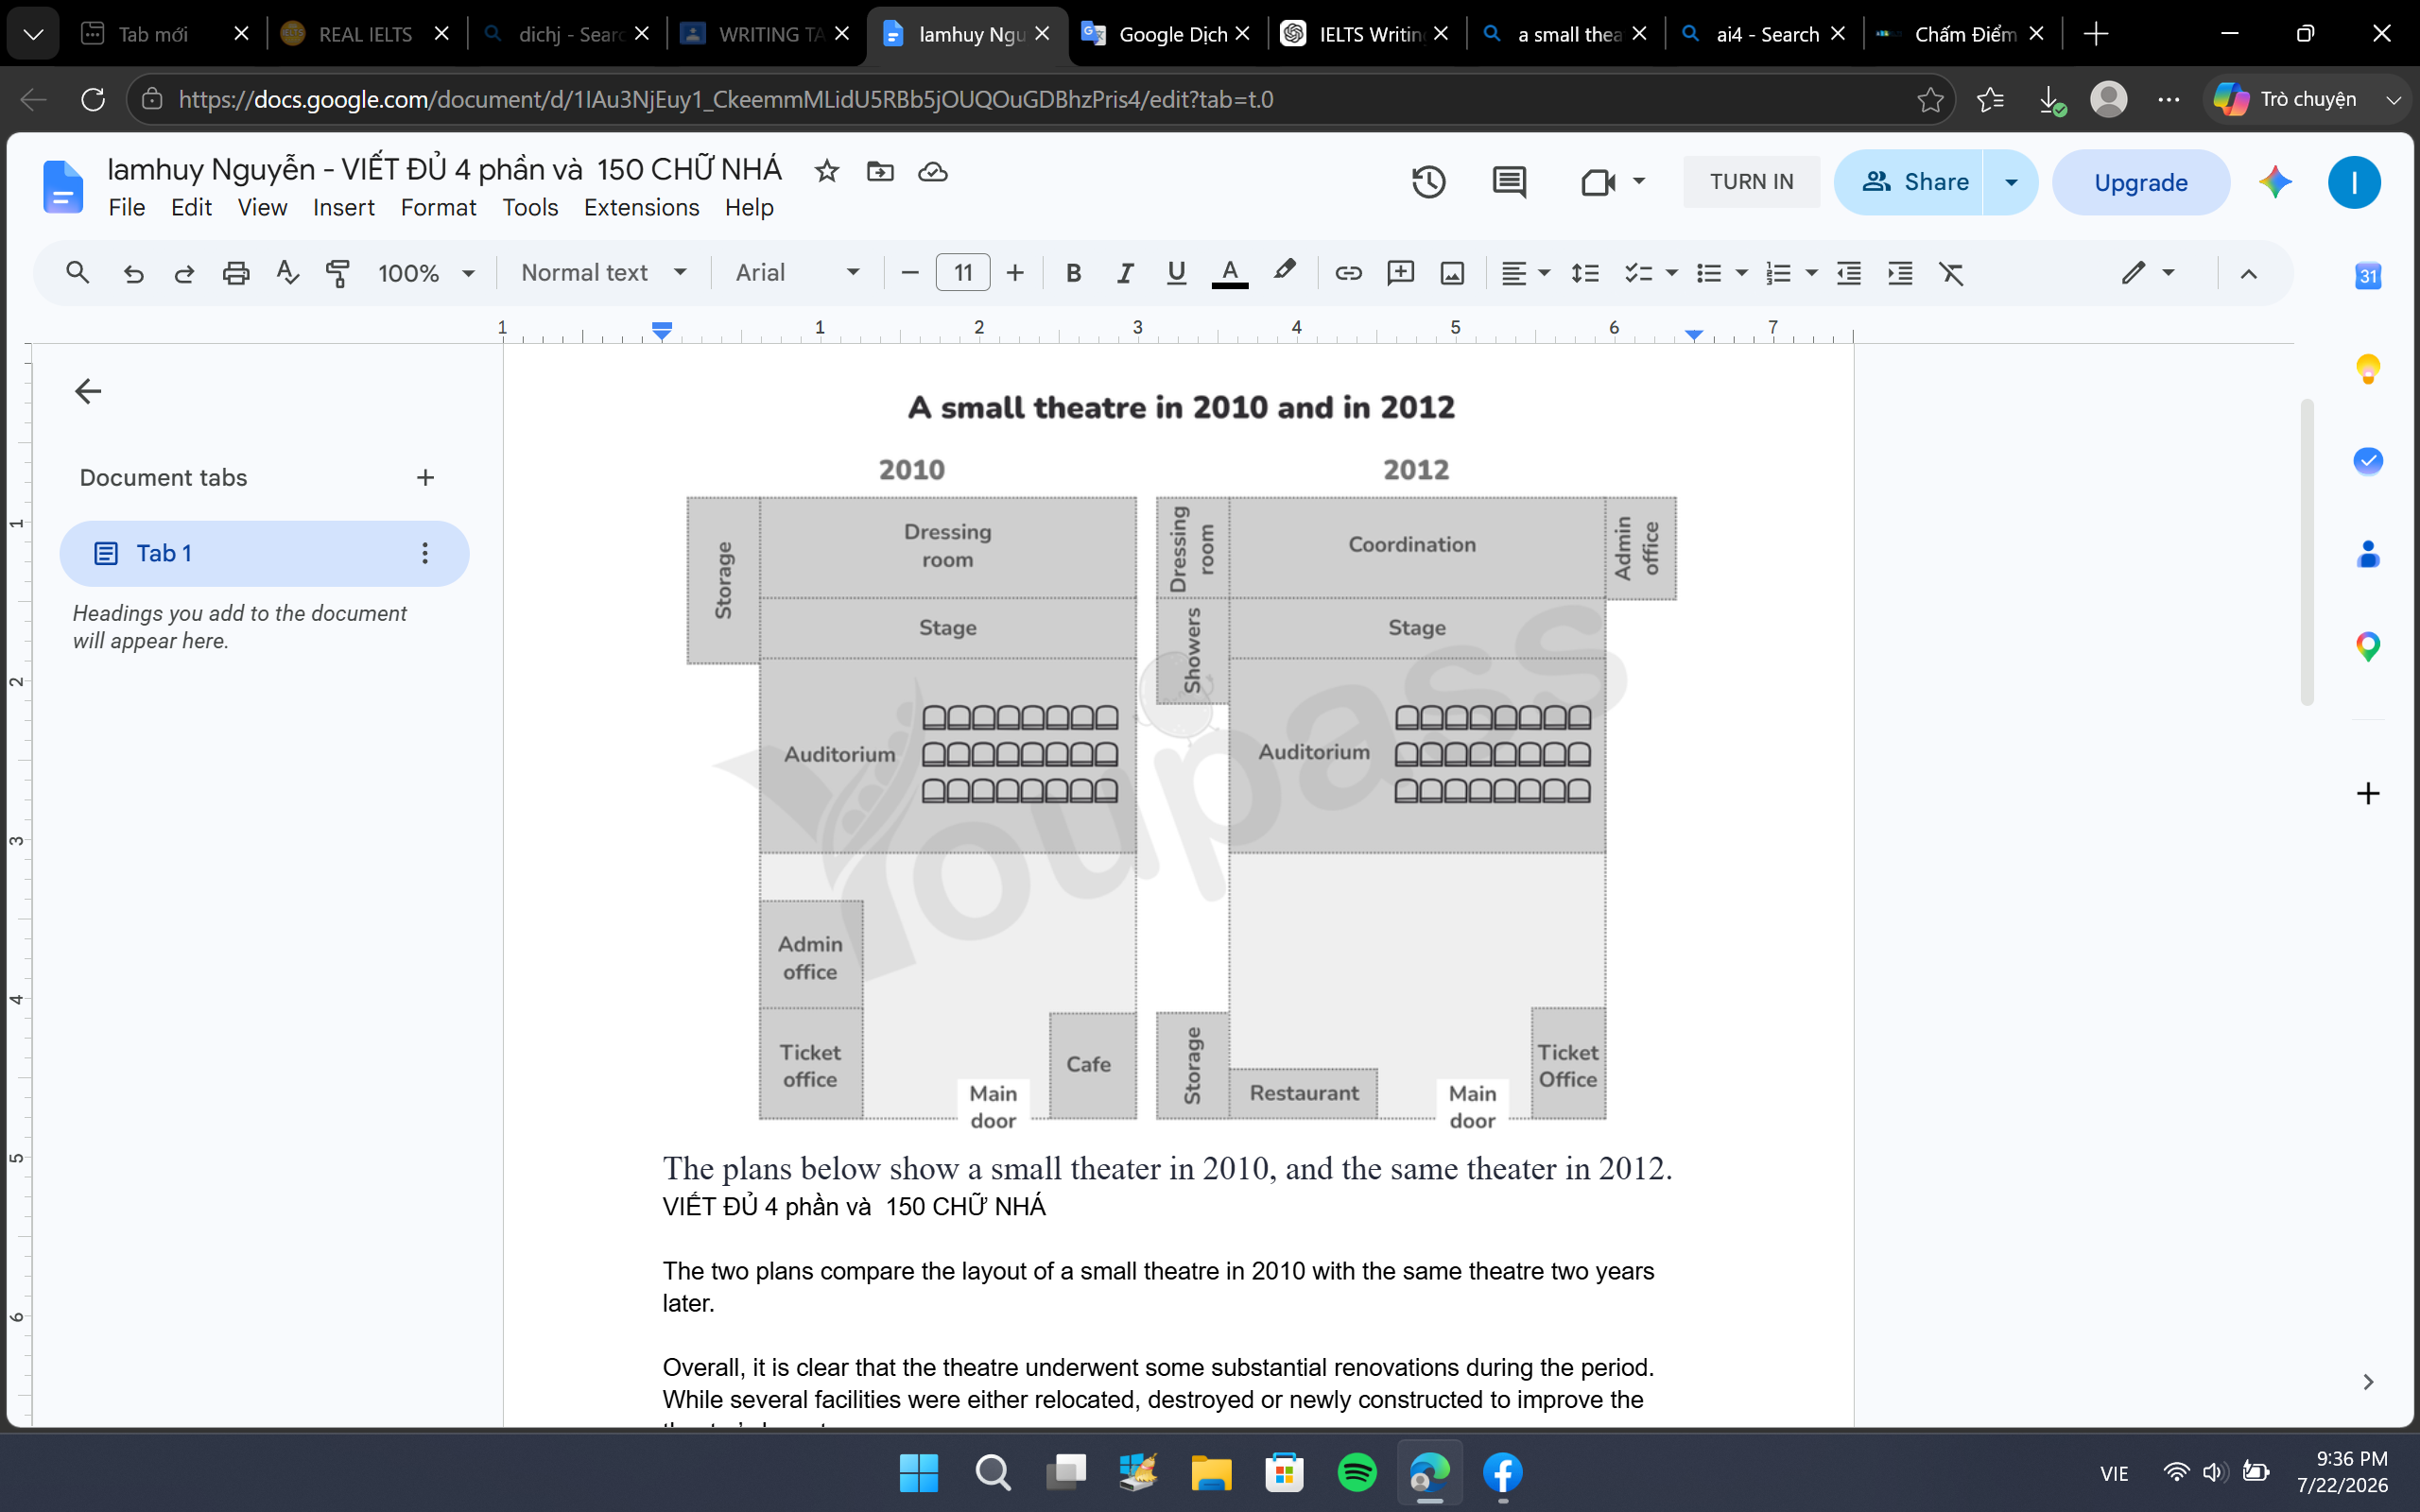The width and height of the screenshot is (2420, 1512).
Task: Activate the paint format tool
Action: tap(338, 273)
